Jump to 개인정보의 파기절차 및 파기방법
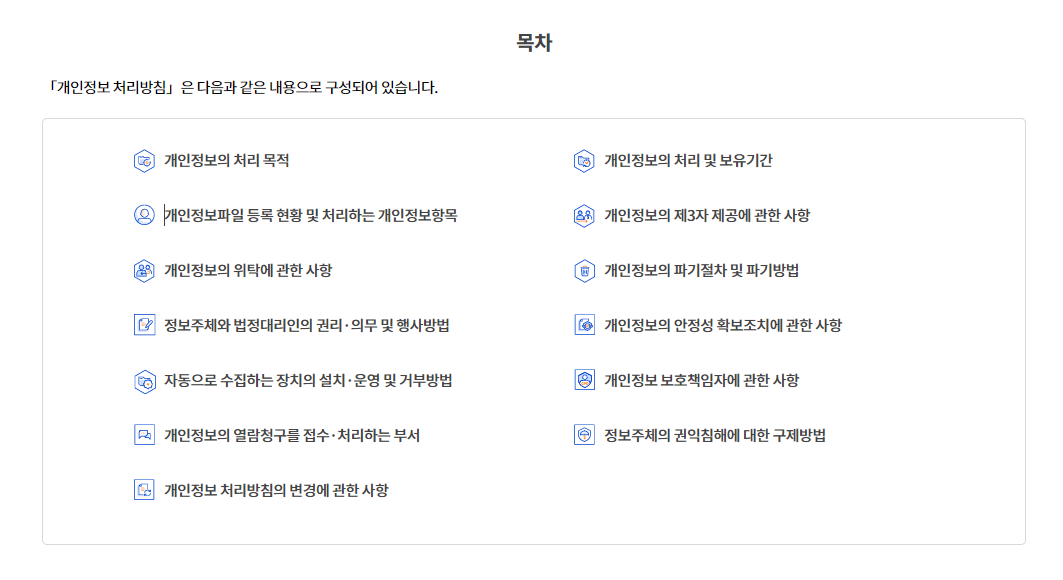 (x=702, y=270)
